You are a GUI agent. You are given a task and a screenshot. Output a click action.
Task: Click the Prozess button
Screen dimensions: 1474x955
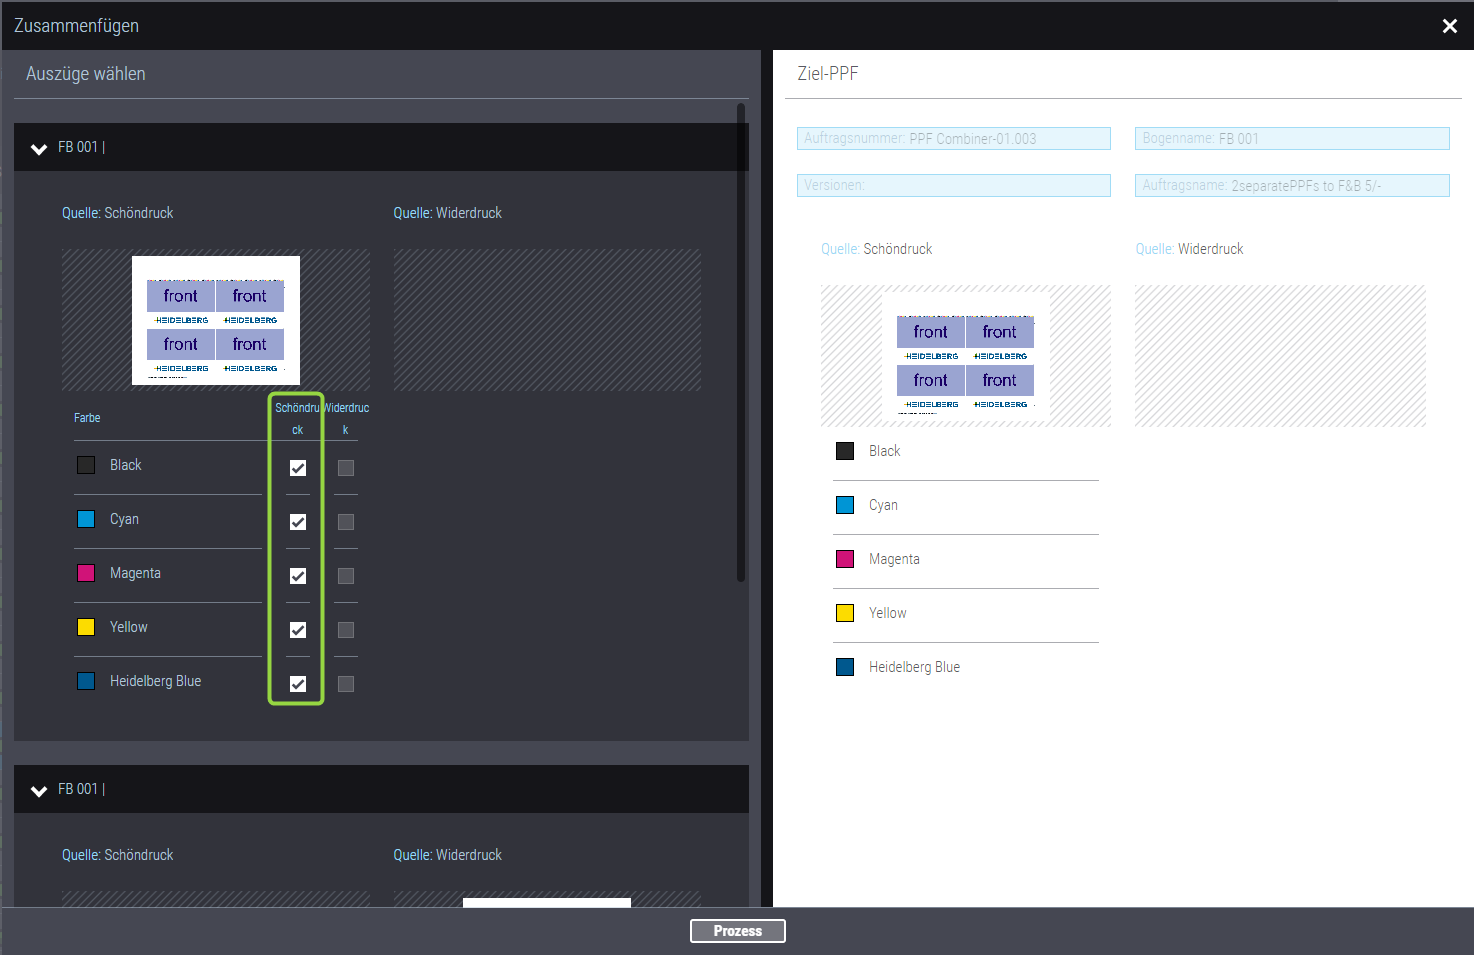(x=737, y=931)
